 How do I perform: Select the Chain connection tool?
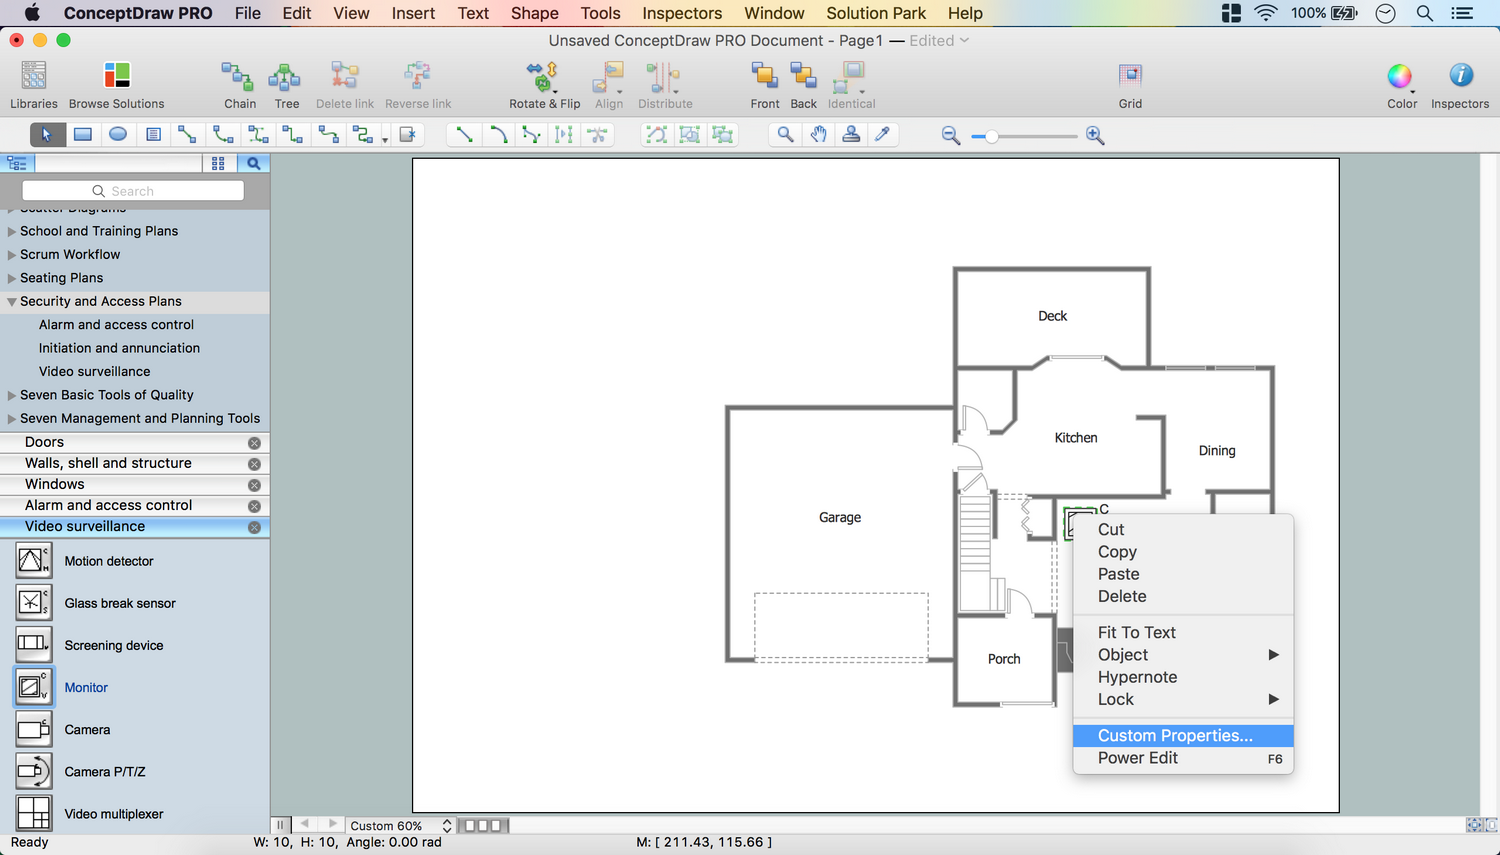(238, 76)
